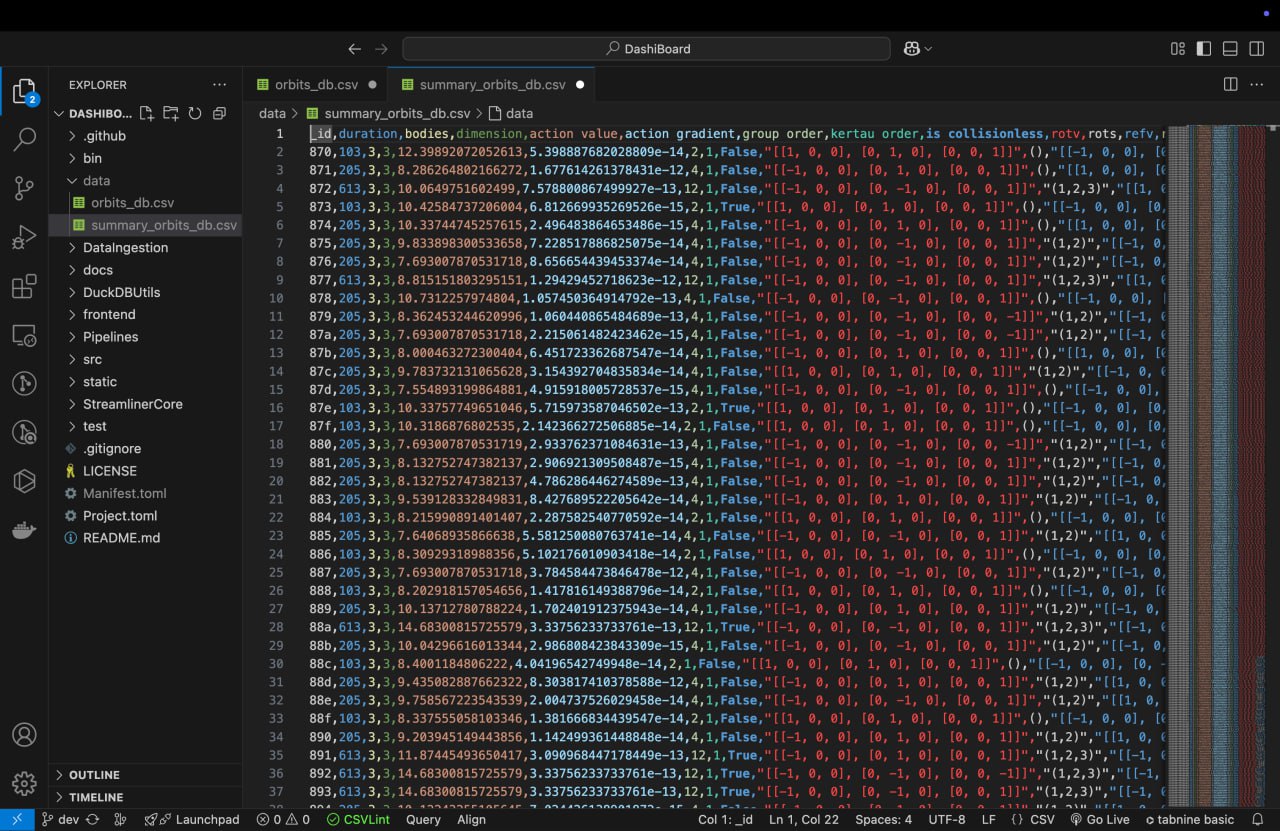The width and height of the screenshot is (1280, 831).
Task: Open the Docker whale view
Action: pos(24,530)
